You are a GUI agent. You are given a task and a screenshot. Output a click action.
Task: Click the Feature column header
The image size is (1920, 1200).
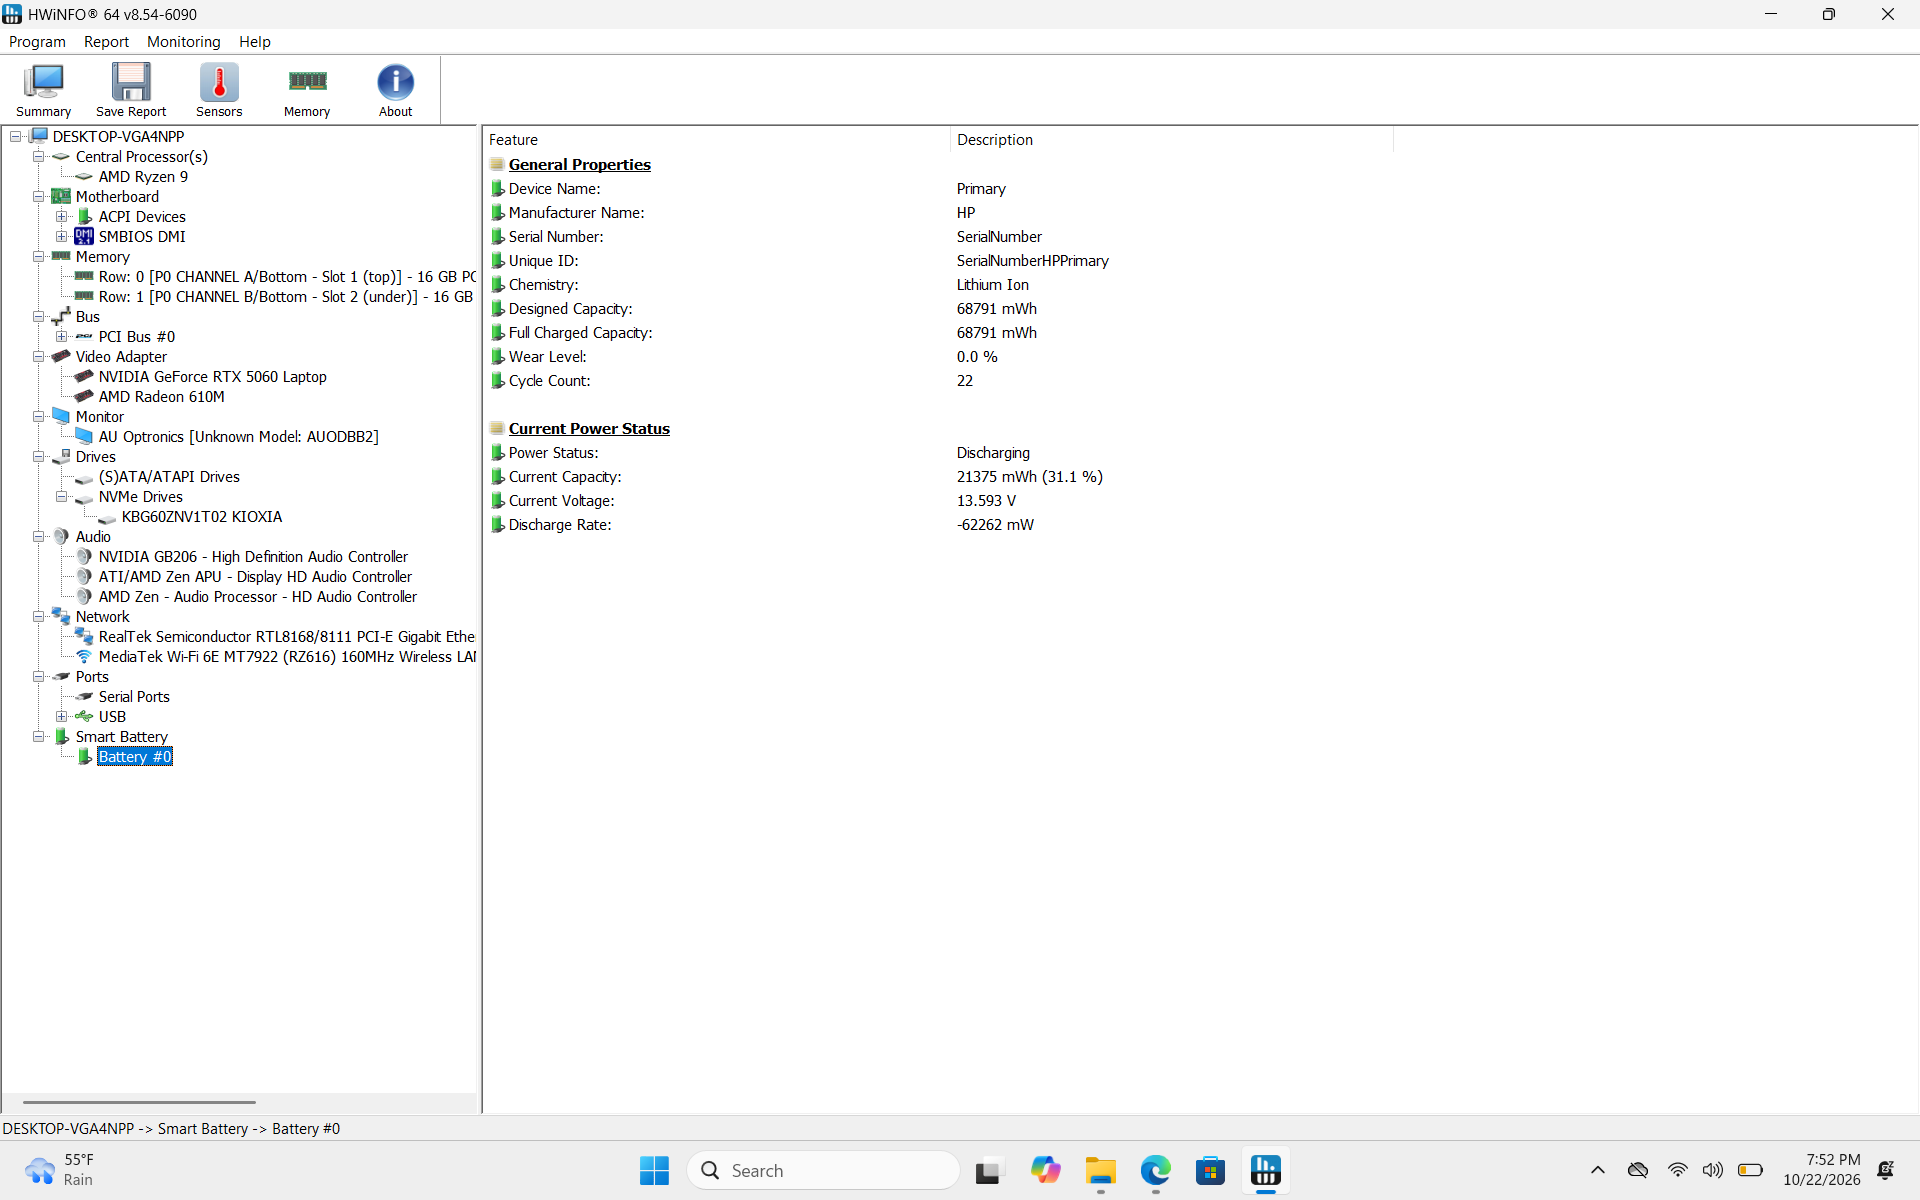point(716,140)
